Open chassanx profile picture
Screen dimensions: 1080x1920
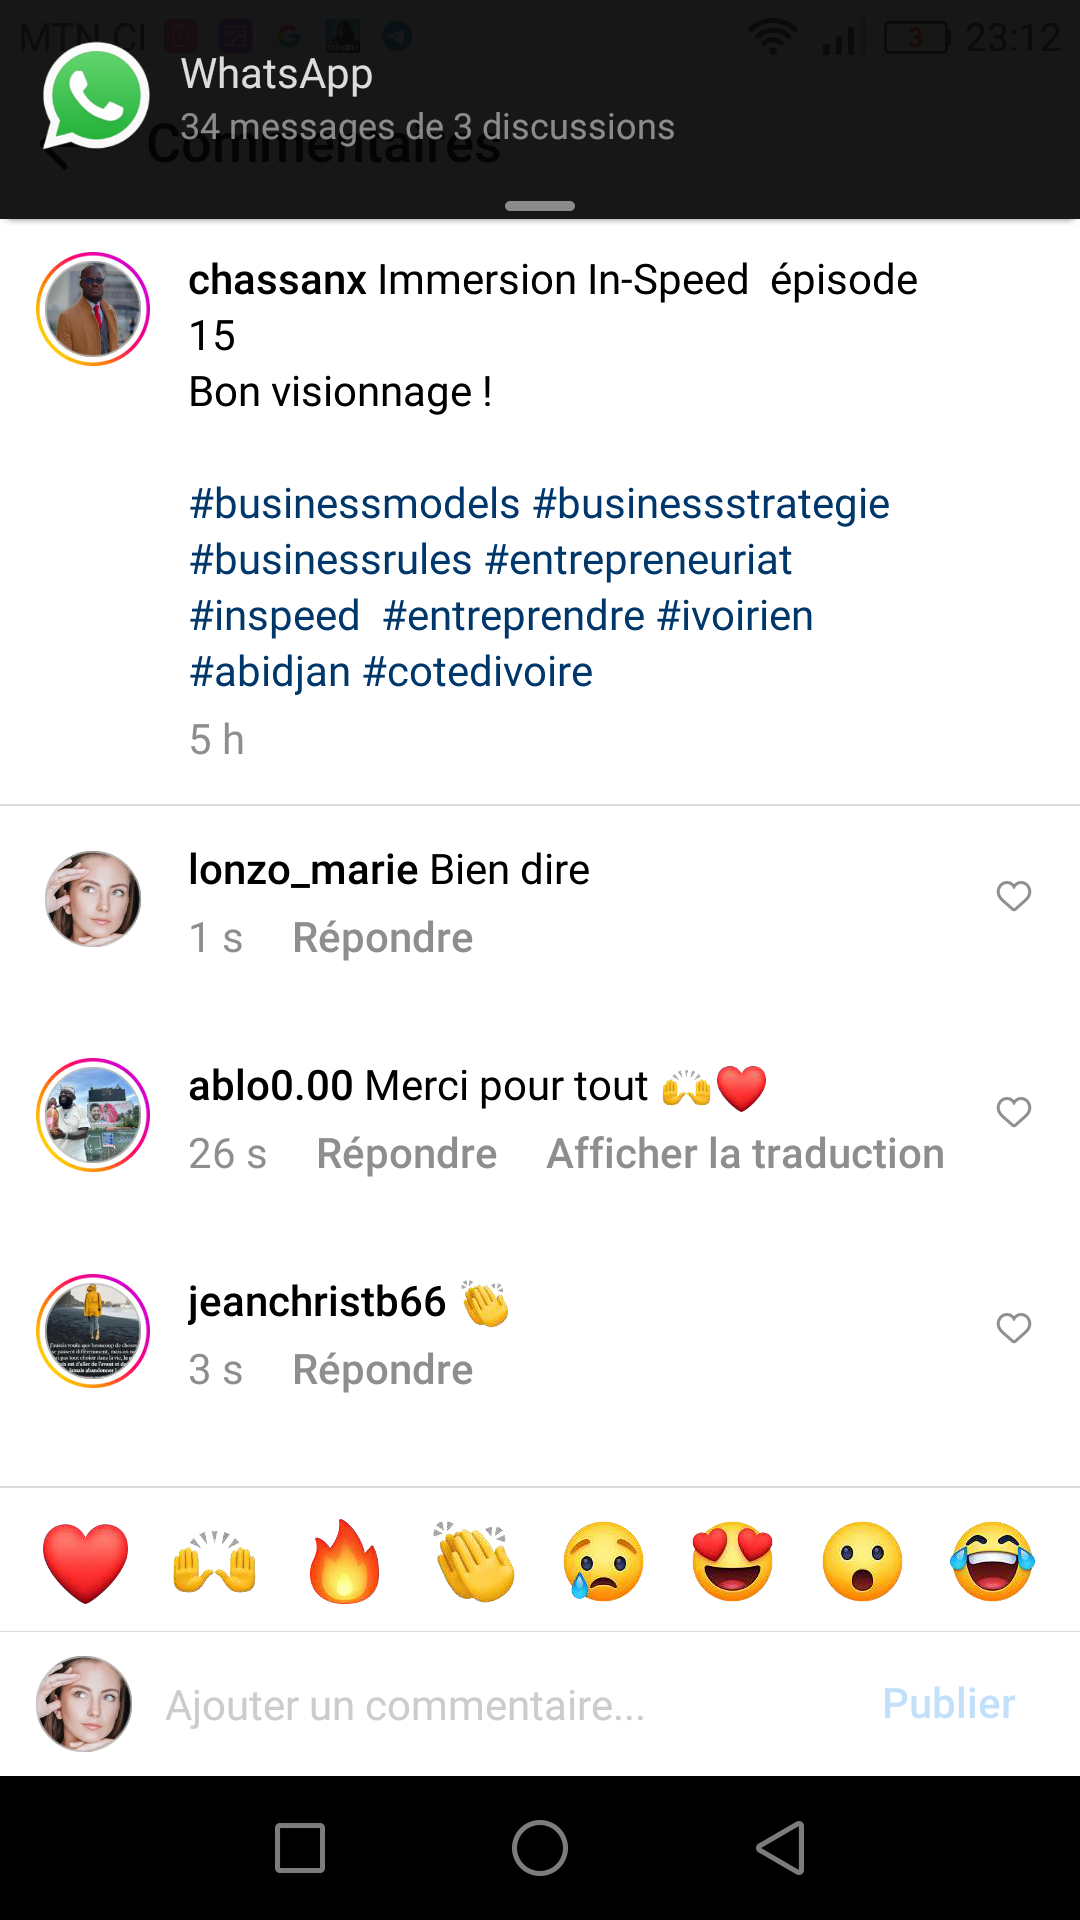93,309
